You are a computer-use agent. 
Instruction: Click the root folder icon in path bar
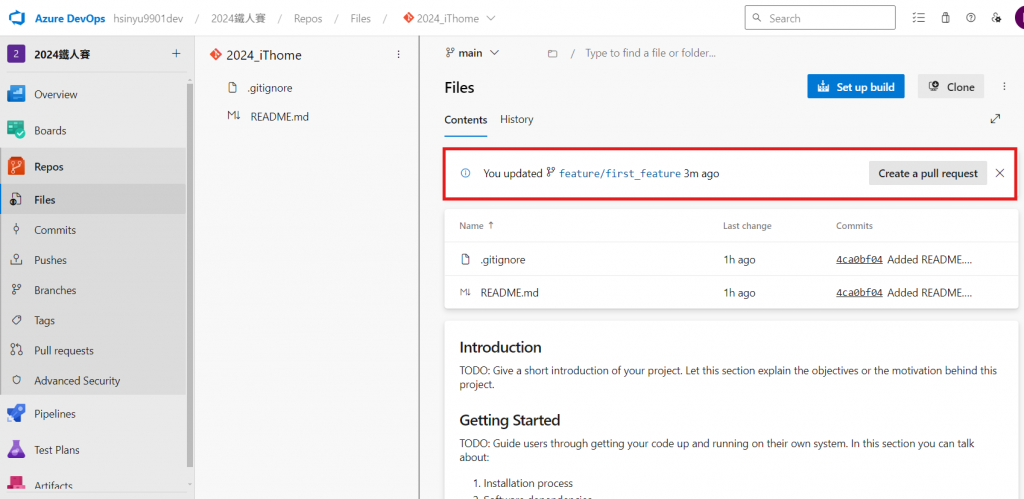(x=552, y=54)
